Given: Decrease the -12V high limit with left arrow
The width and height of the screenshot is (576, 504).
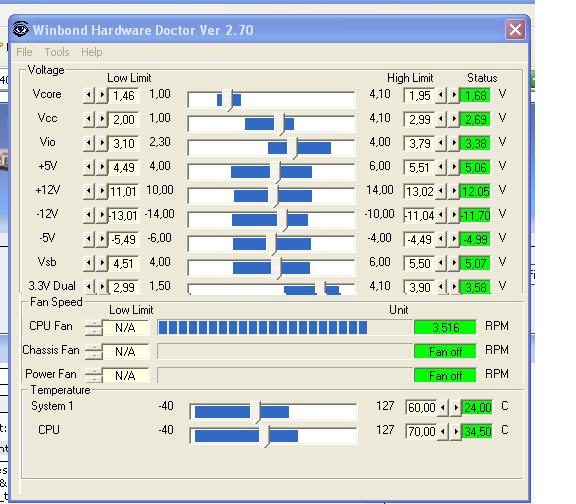Looking at the screenshot, I should tap(441, 216).
